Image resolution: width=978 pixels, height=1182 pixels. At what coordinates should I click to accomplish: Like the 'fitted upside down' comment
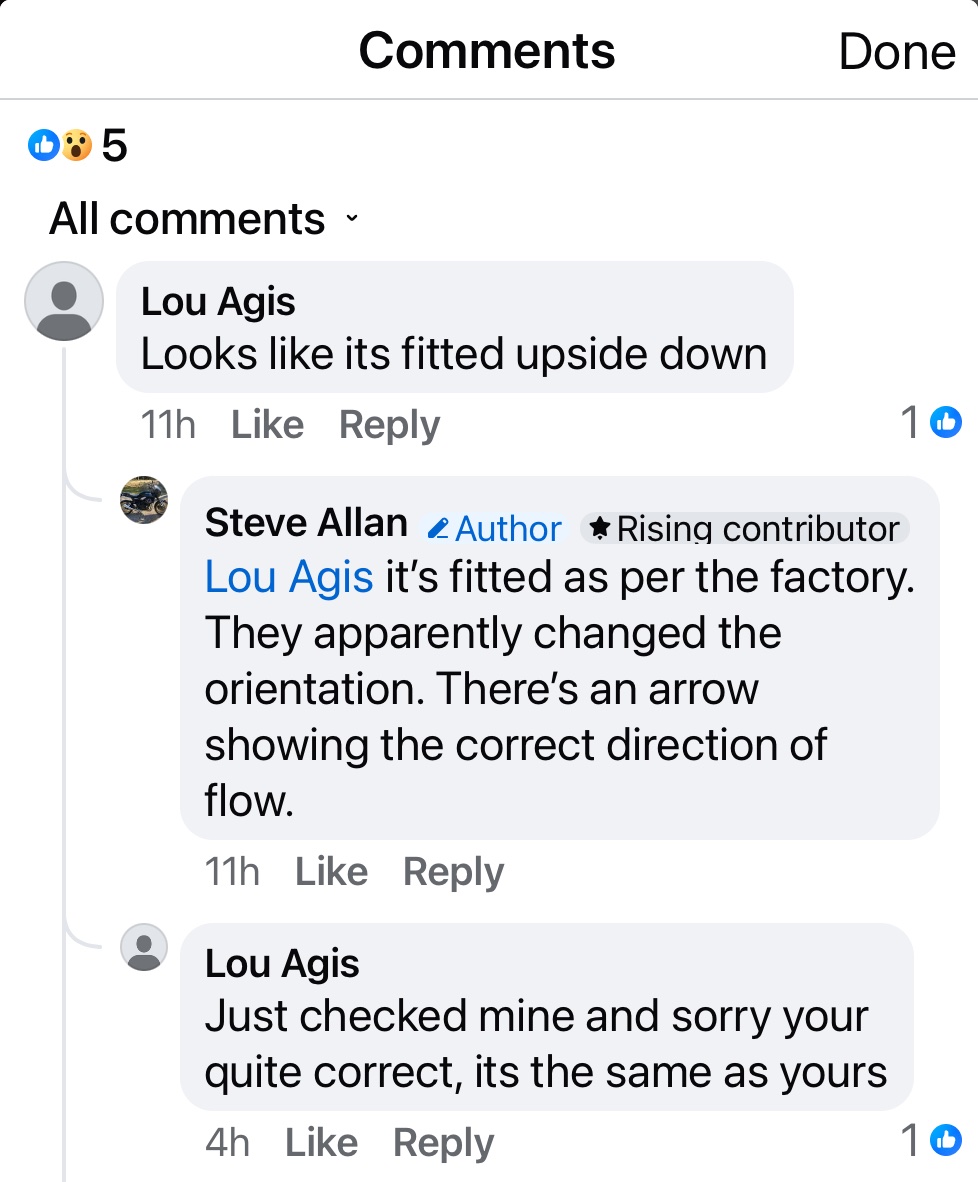click(267, 425)
